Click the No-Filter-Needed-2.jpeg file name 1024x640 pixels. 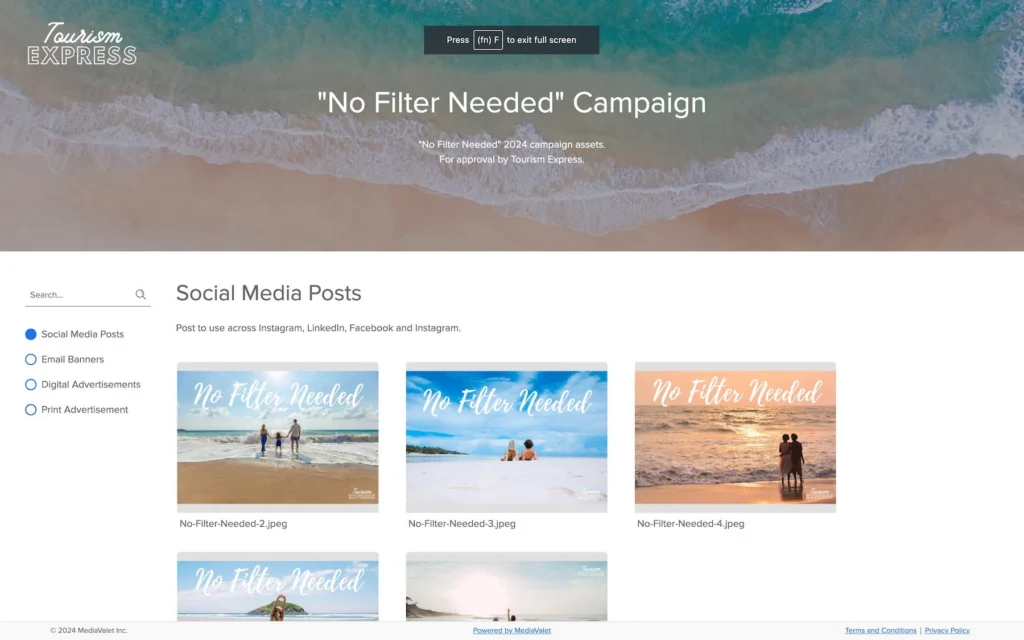pyautogui.click(x=233, y=524)
